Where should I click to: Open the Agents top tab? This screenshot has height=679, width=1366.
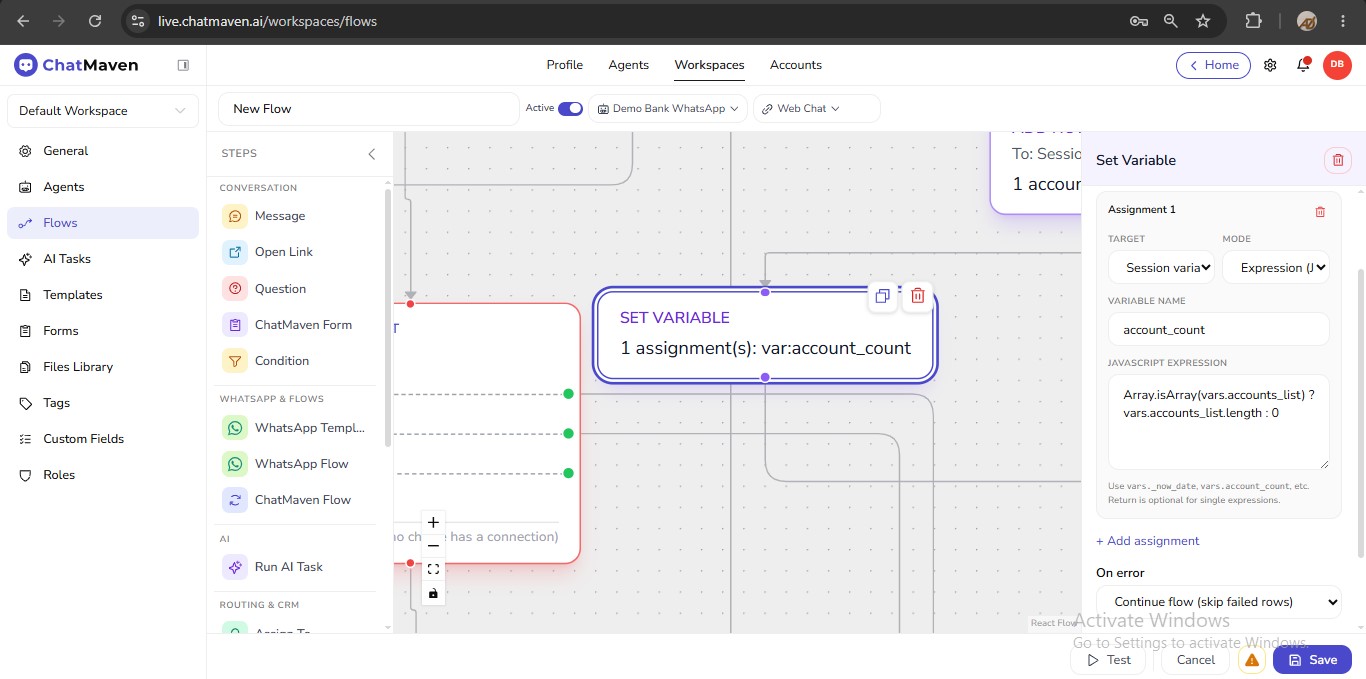point(629,65)
